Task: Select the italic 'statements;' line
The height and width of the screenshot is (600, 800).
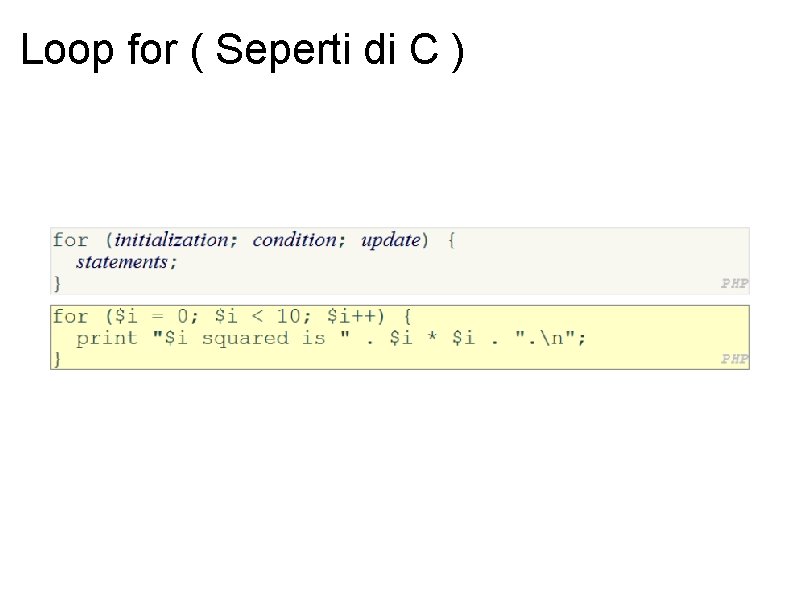Action: 127,262
